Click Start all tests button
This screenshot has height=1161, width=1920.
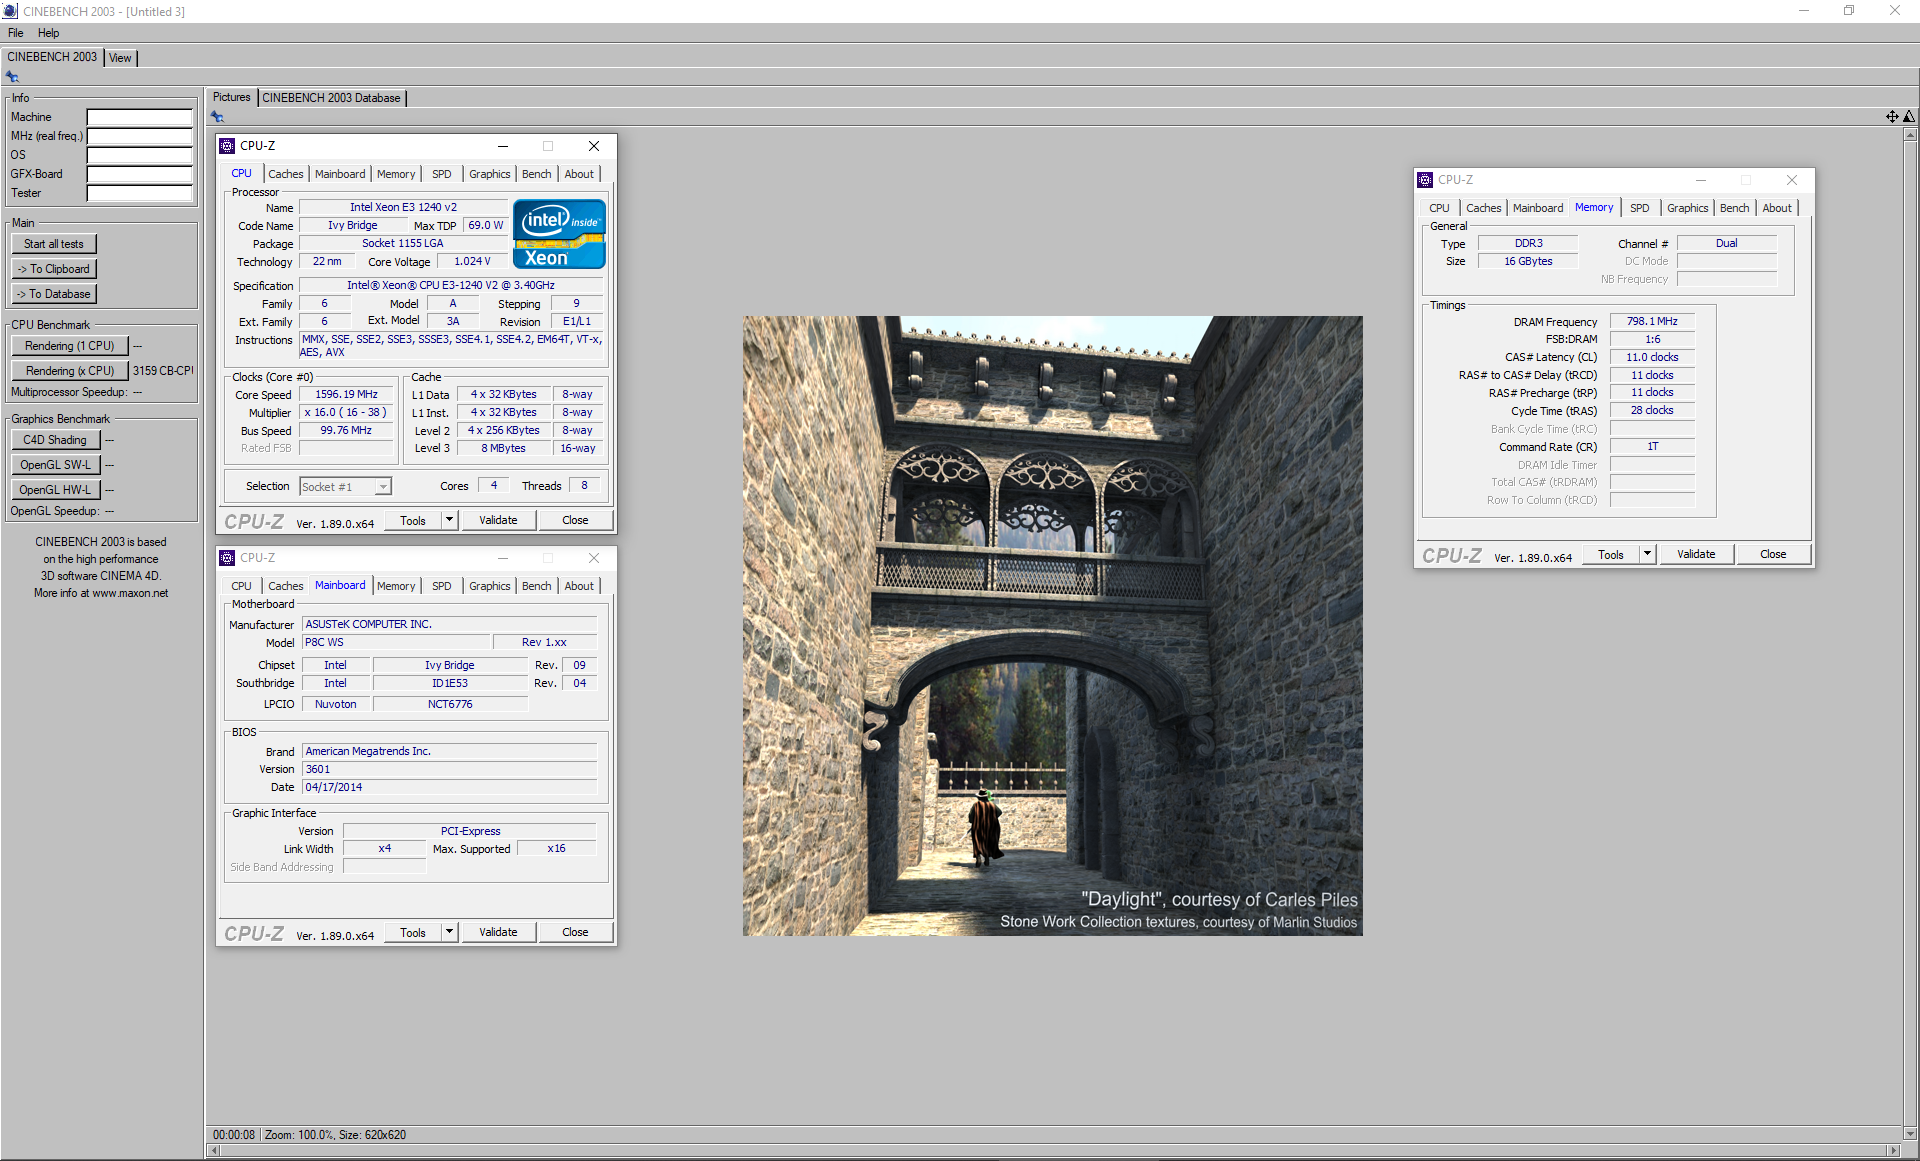pyautogui.click(x=54, y=244)
